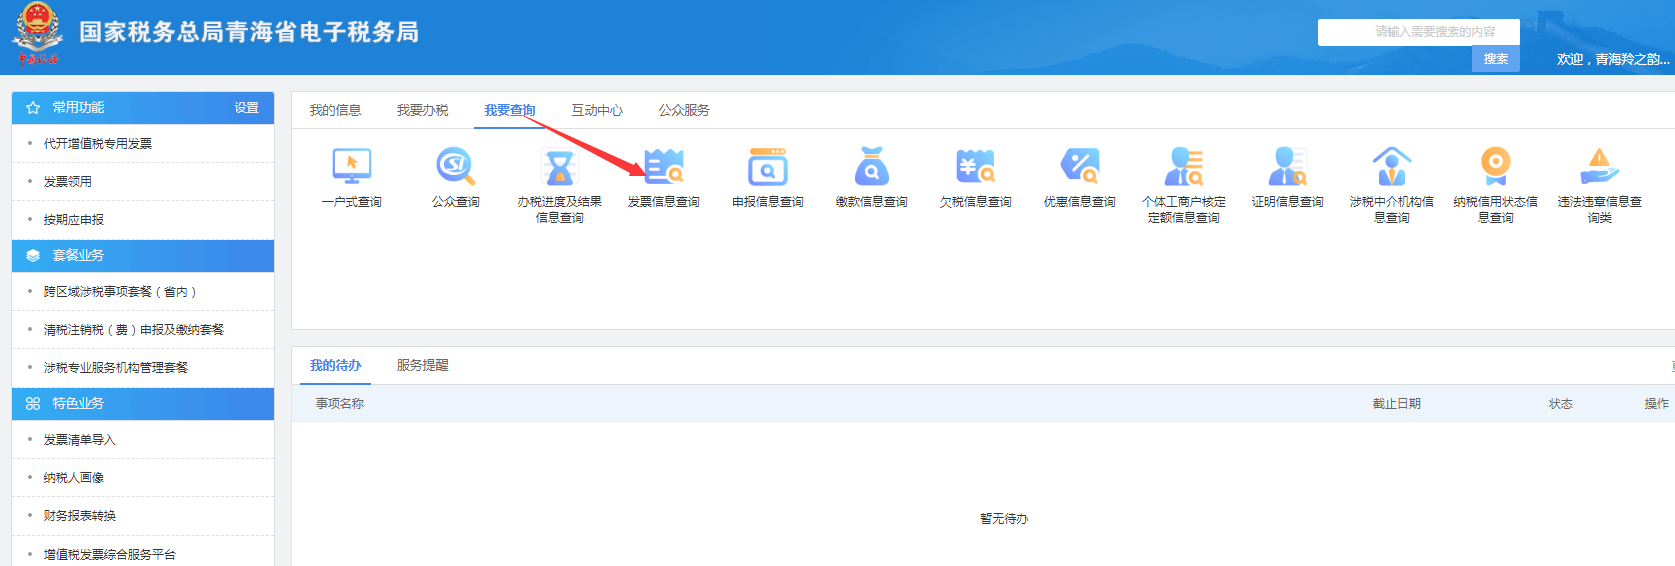Click the 常用功能 star icon
Screen dimensions: 1675x566
point(33,108)
